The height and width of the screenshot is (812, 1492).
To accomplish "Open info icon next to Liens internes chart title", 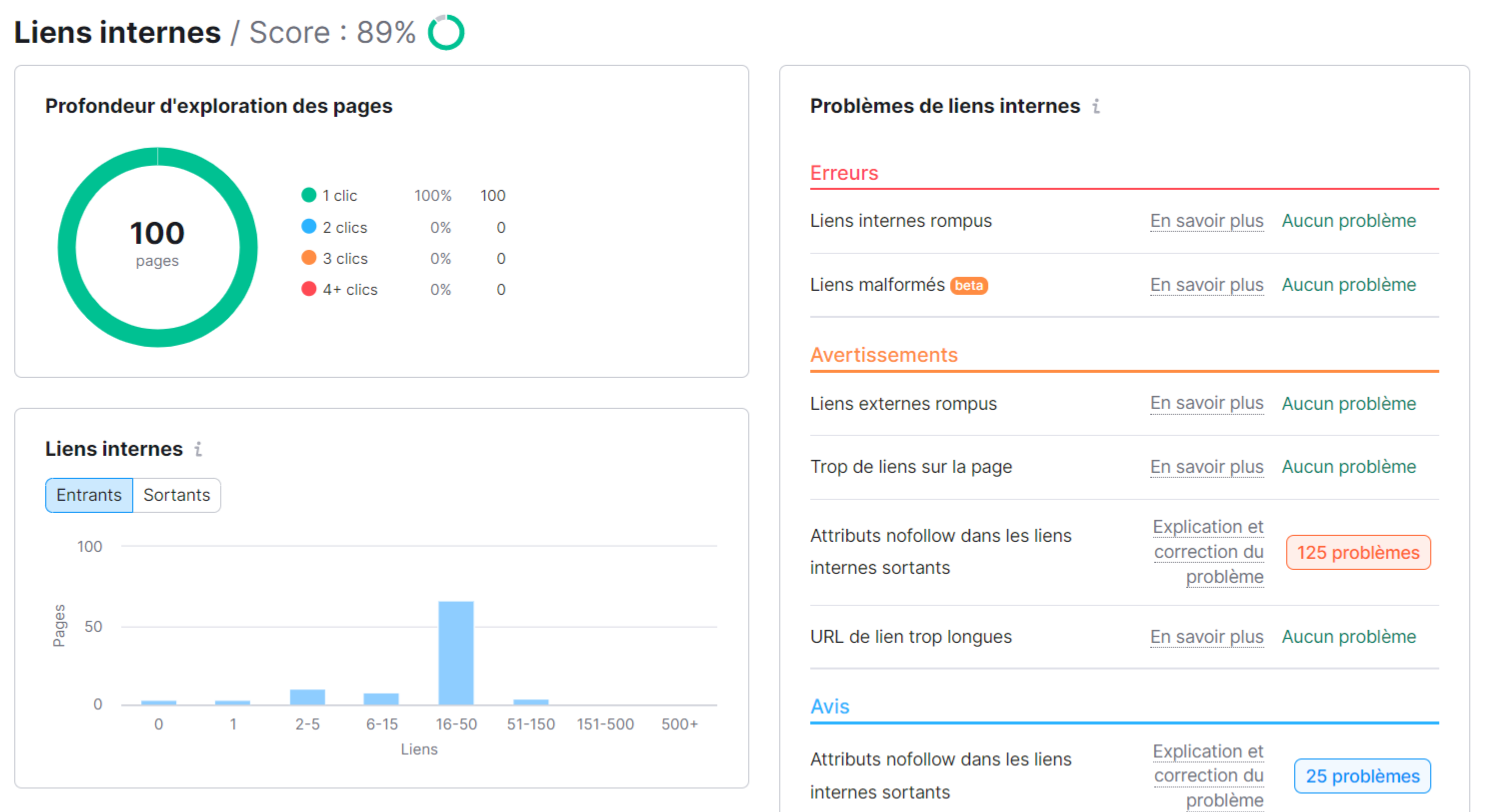I will click(198, 449).
